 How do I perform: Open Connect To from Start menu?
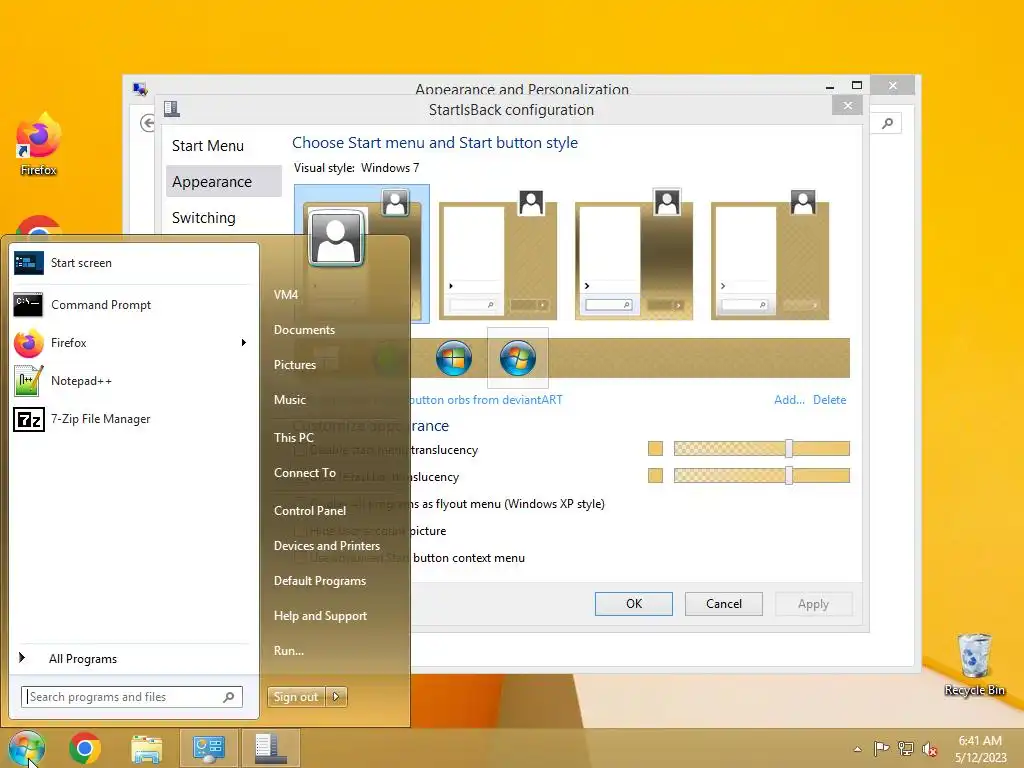[305, 473]
